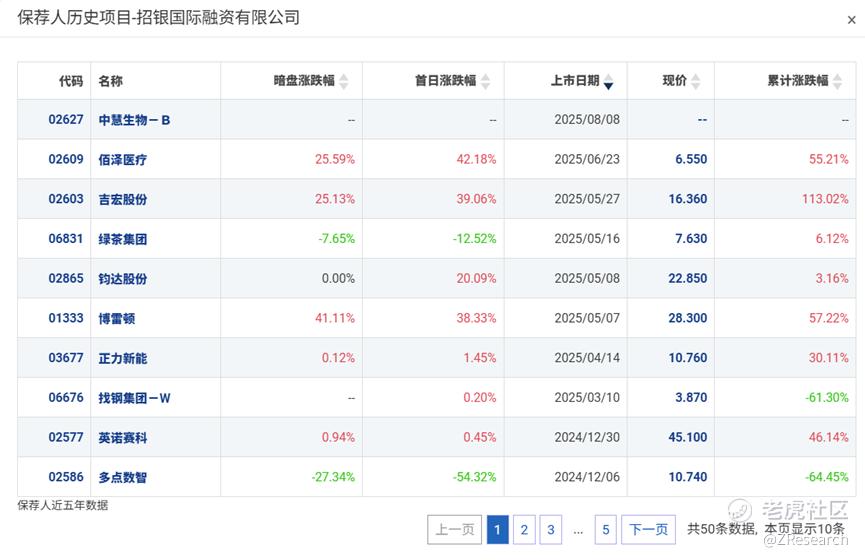Click cumulative change 113.02%
The image size is (865, 560).
(825, 199)
